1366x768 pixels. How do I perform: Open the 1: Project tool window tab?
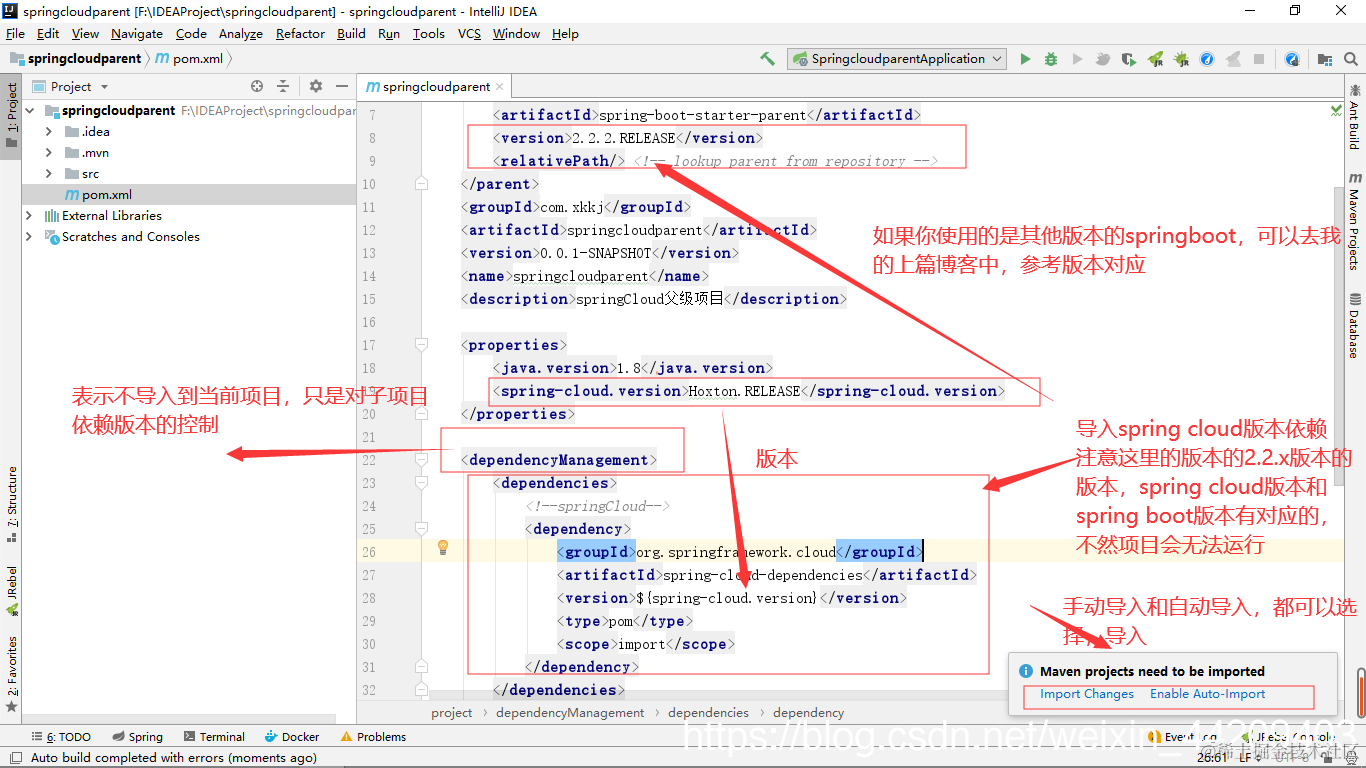click(x=11, y=115)
